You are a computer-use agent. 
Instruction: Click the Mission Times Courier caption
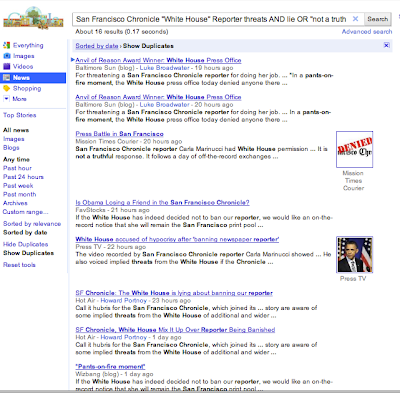click(x=353, y=181)
